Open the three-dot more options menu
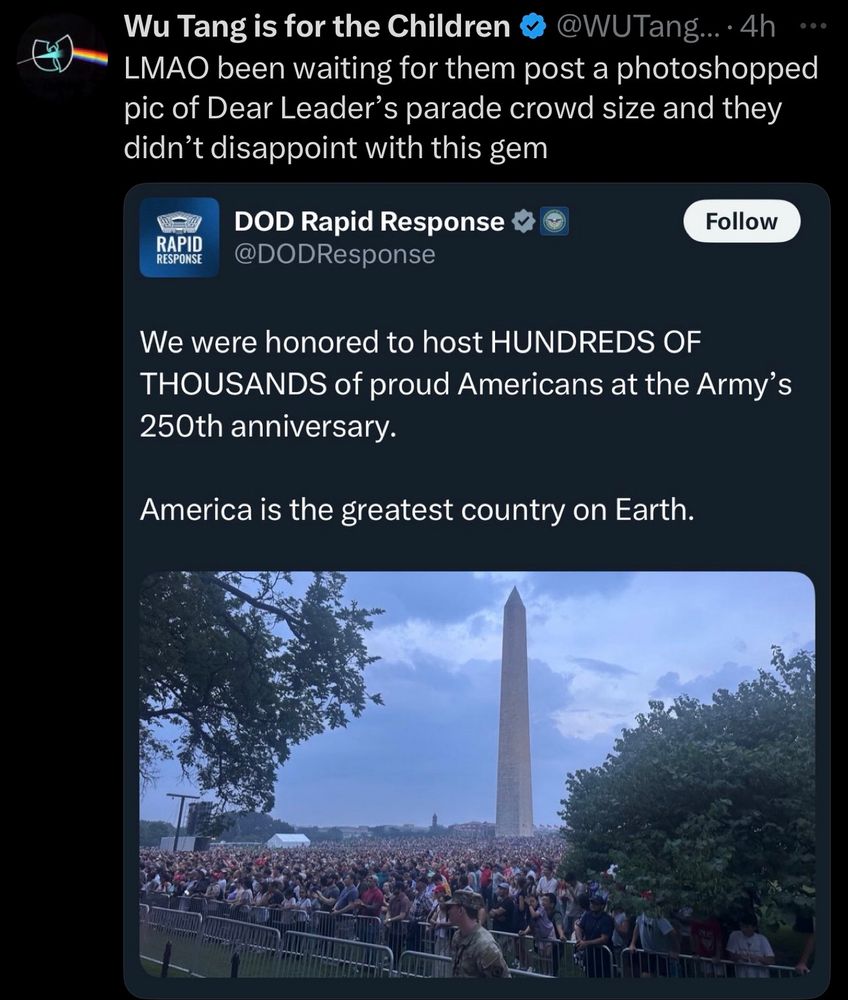This screenshot has height=1000, width=848. coord(813,27)
